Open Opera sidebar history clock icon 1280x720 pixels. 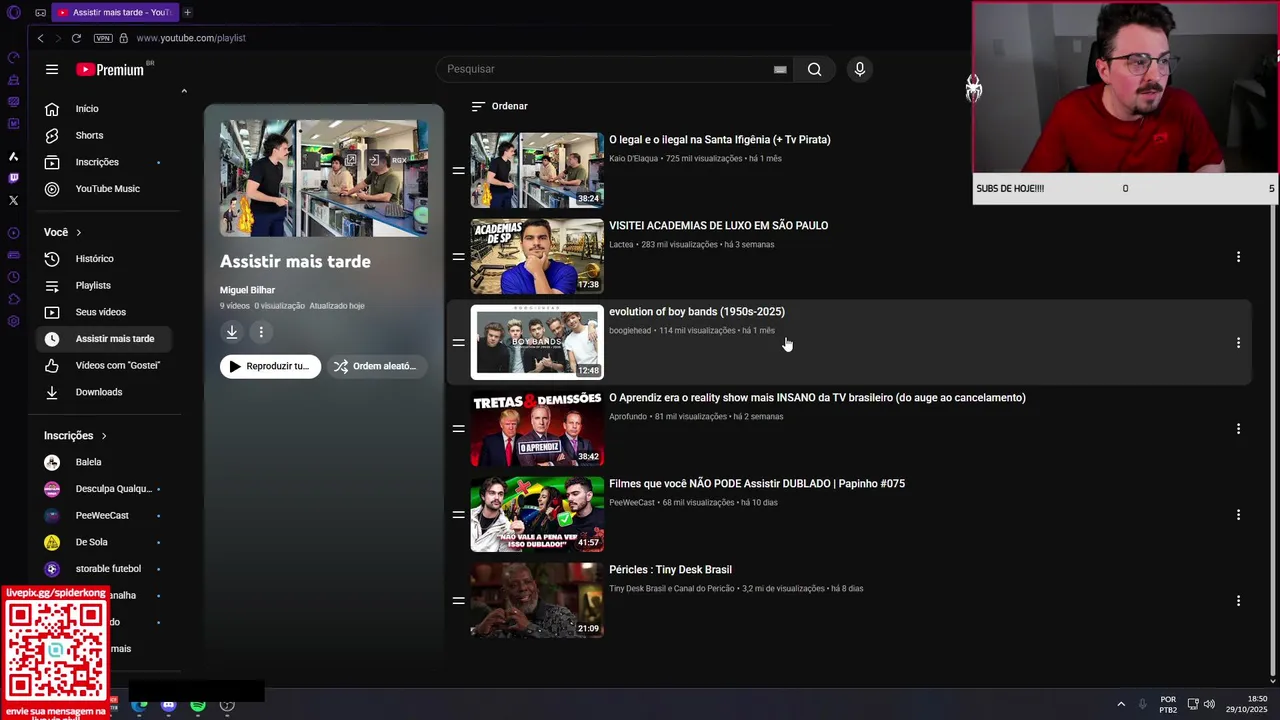tap(13, 277)
